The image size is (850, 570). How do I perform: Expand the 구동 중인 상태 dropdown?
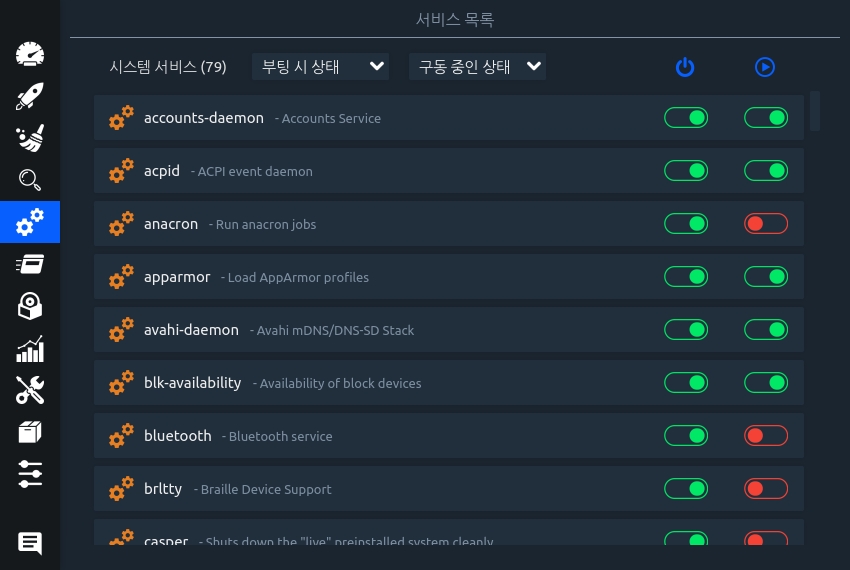[x=477, y=67]
